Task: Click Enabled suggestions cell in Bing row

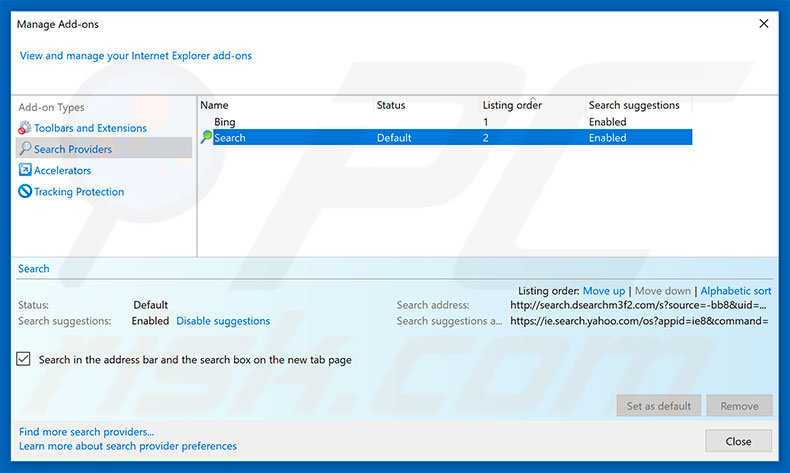Action: tap(607, 121)
